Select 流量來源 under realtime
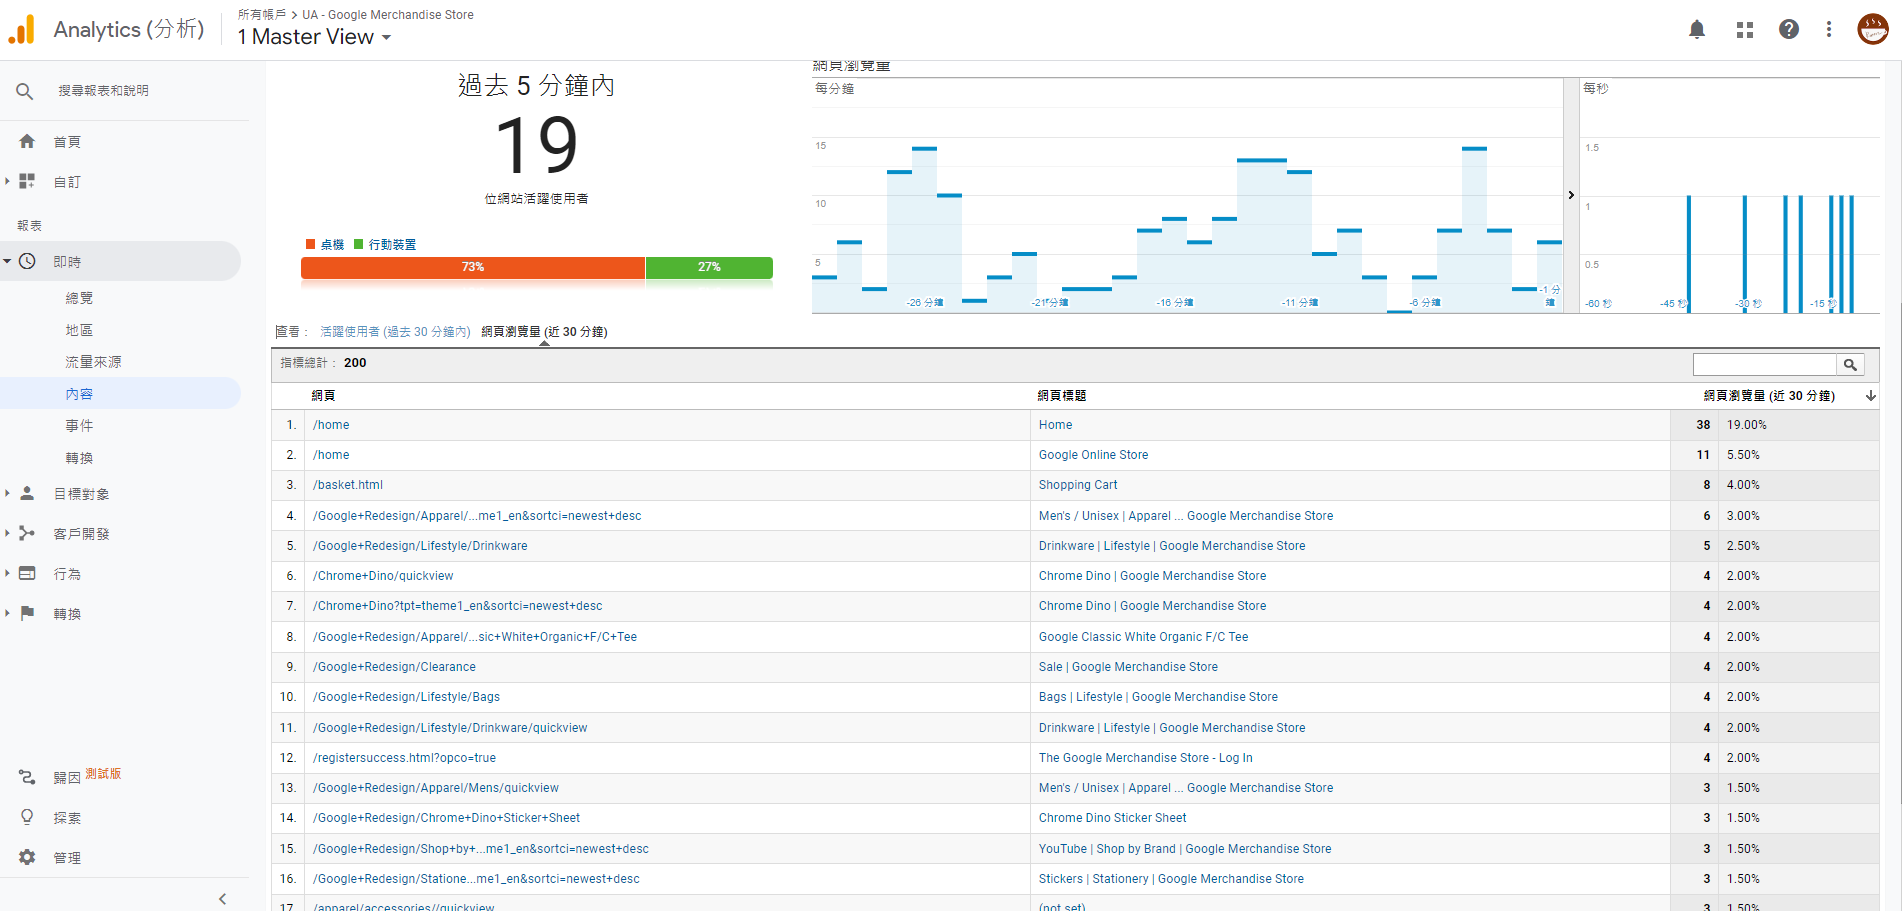The width and height of the screenshot is (1902, 911). tap(93, 362)
